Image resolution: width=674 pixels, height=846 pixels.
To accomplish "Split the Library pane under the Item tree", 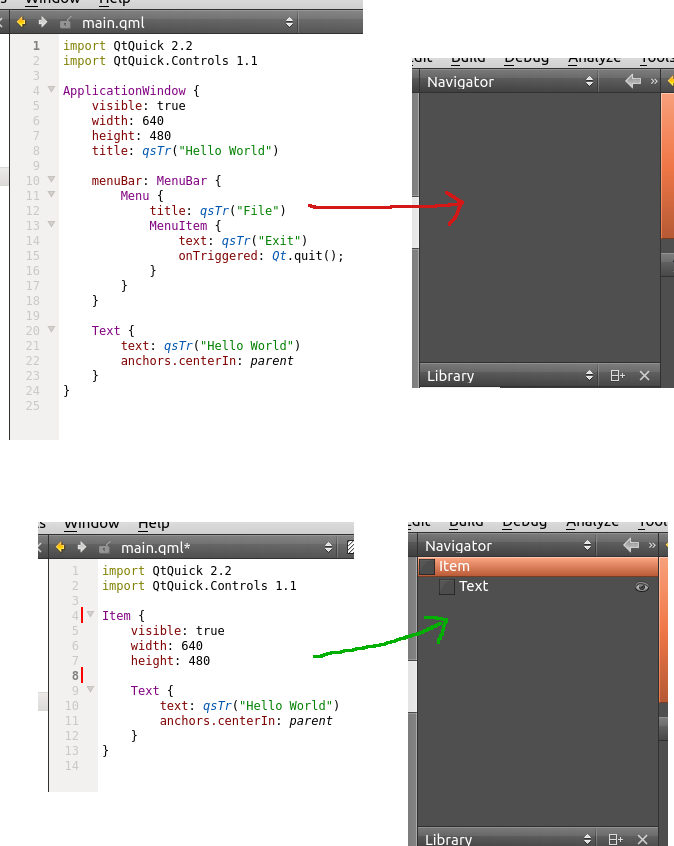I will [617, 839].
